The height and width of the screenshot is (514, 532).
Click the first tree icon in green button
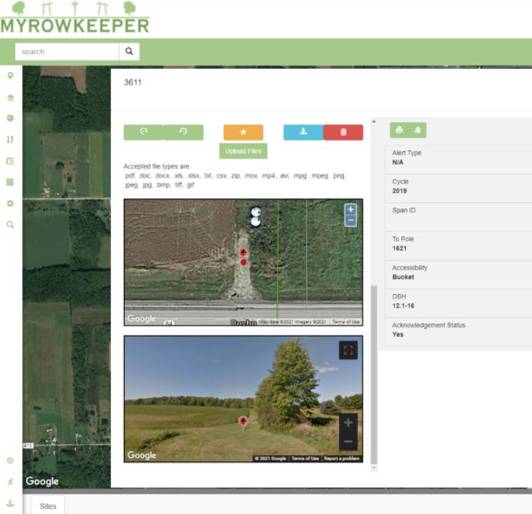400,130
